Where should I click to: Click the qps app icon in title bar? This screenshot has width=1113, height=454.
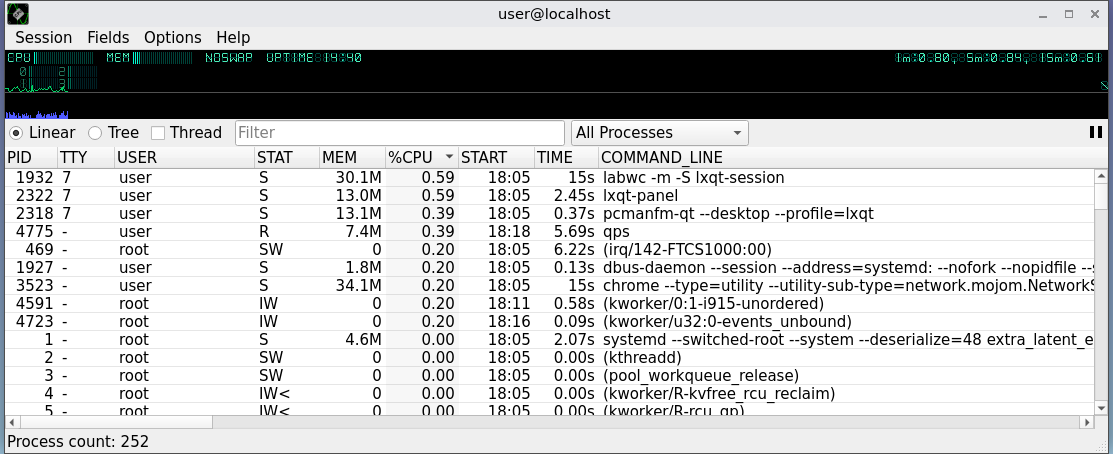(x=17, y=14)
